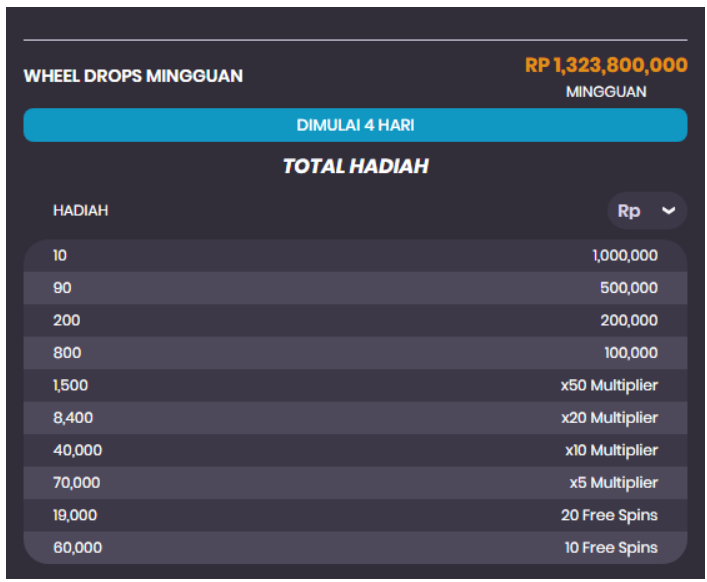Select the 1,000,000 prize row
The image size is (707, 582).
pyautogui.click(x=355, y=256)
